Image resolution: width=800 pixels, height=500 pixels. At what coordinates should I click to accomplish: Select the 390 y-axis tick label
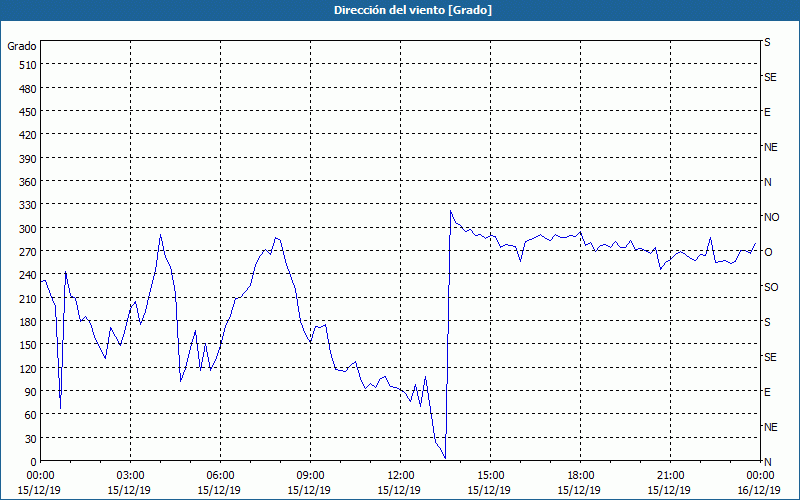point(28,159)
